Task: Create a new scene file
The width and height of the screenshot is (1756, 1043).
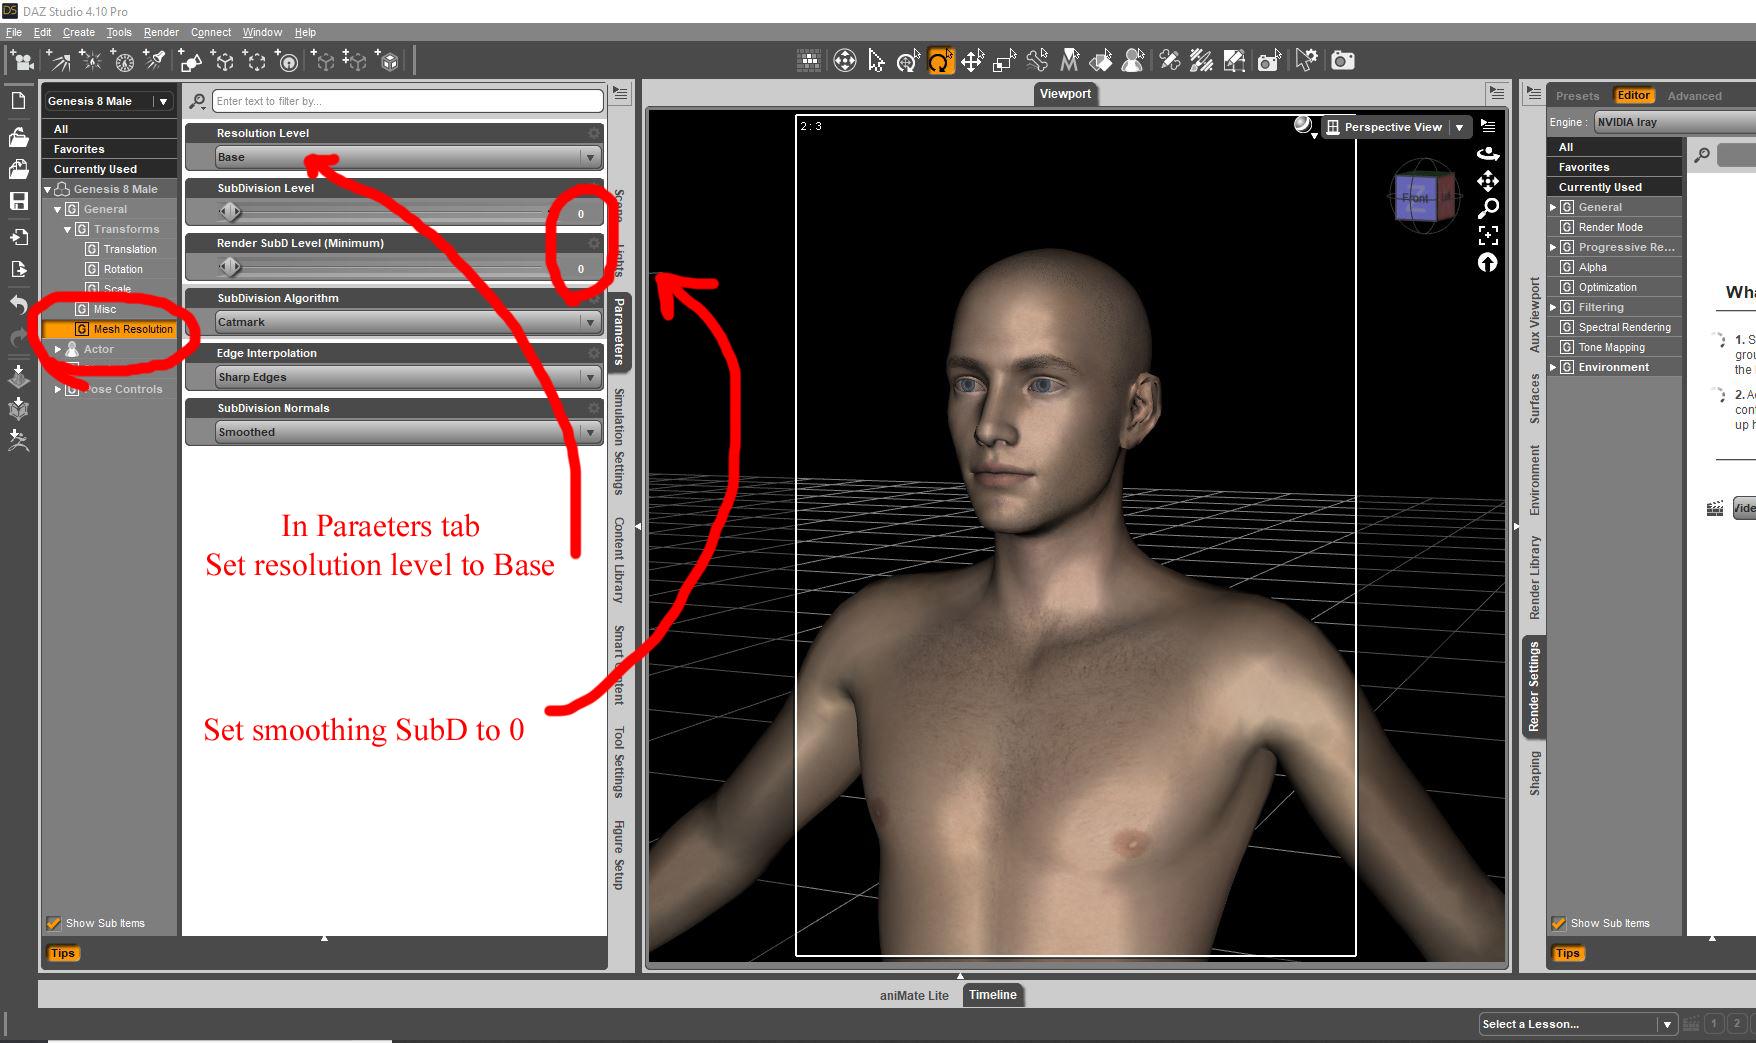Action: [18, 100]
